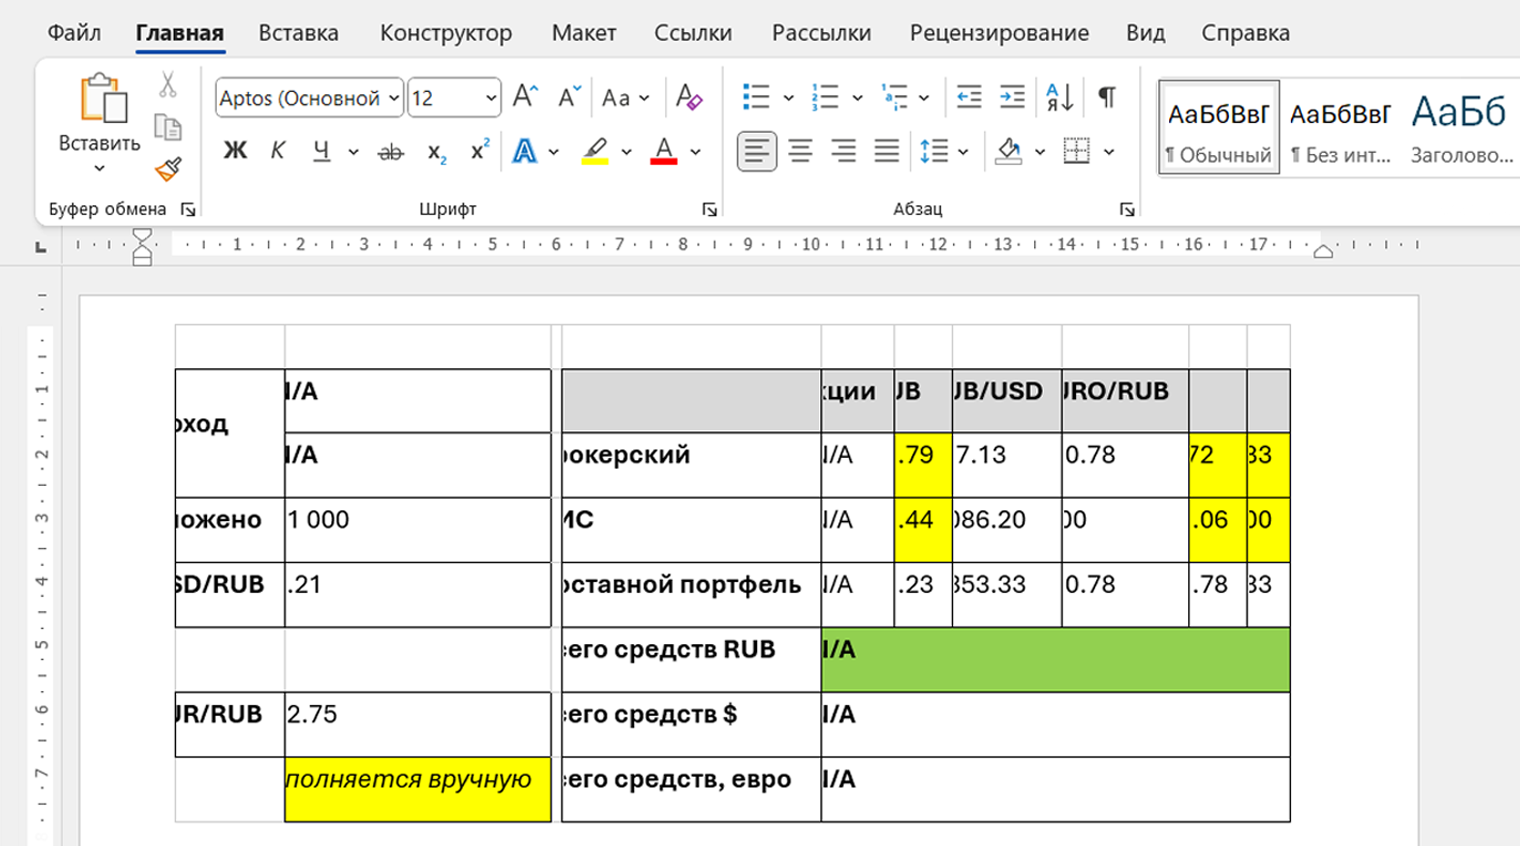Apply subscript formatting

(x=437, y=152)
